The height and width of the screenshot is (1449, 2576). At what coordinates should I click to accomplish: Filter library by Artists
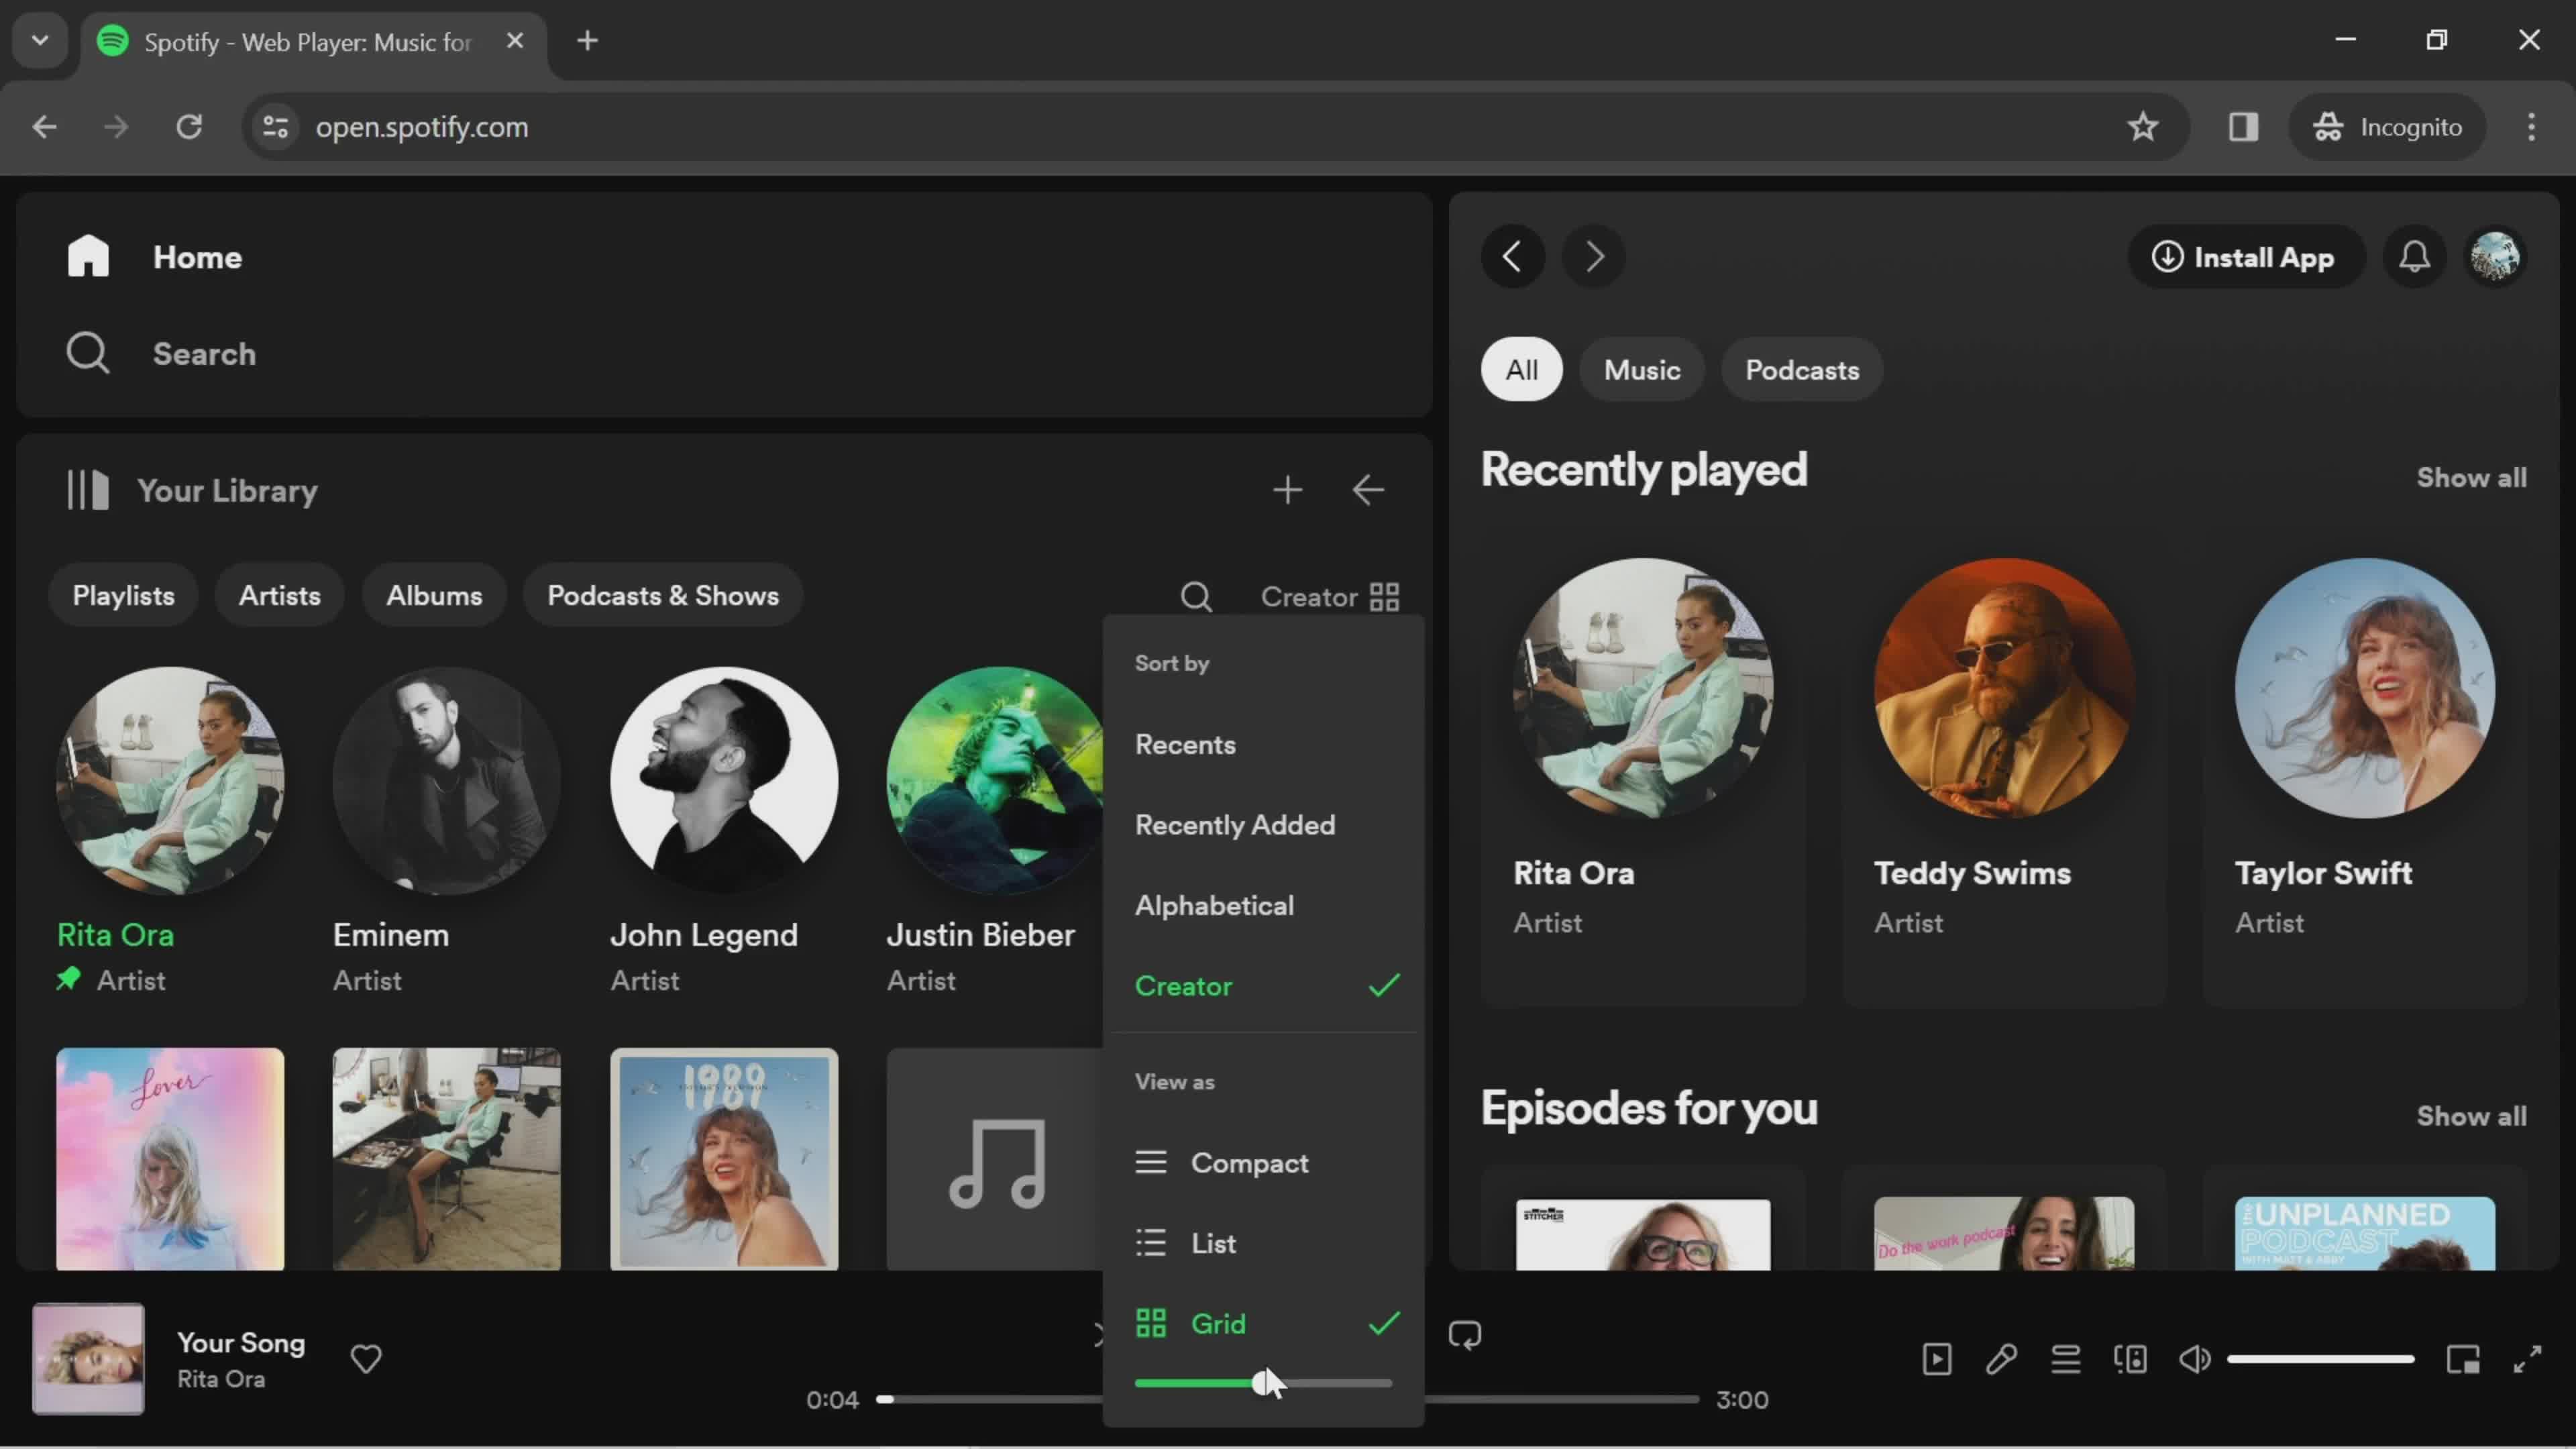(x=280, y=596)
